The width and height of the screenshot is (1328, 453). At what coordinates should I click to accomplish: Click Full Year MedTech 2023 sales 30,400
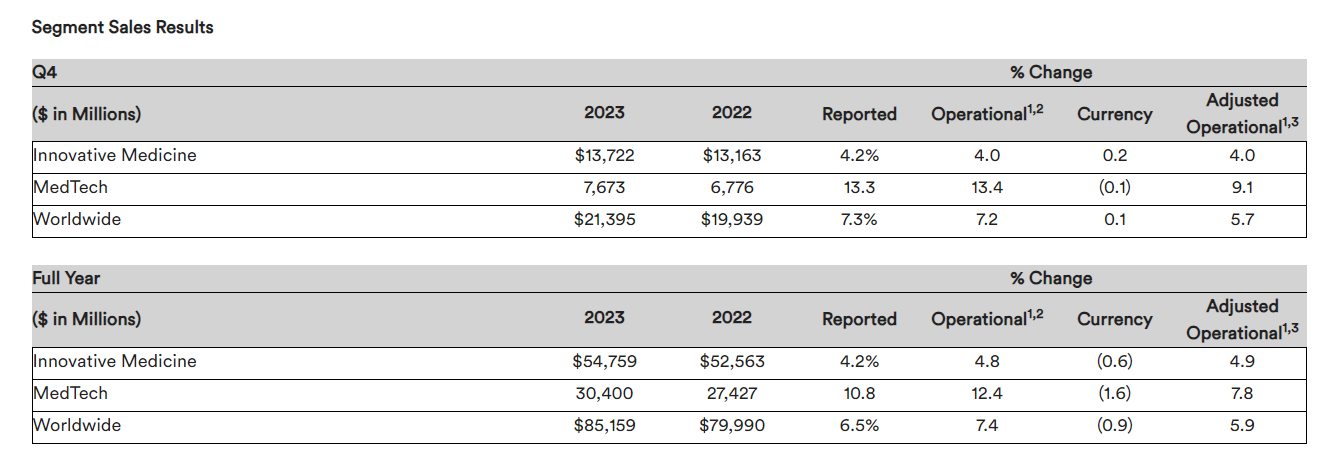603,393
